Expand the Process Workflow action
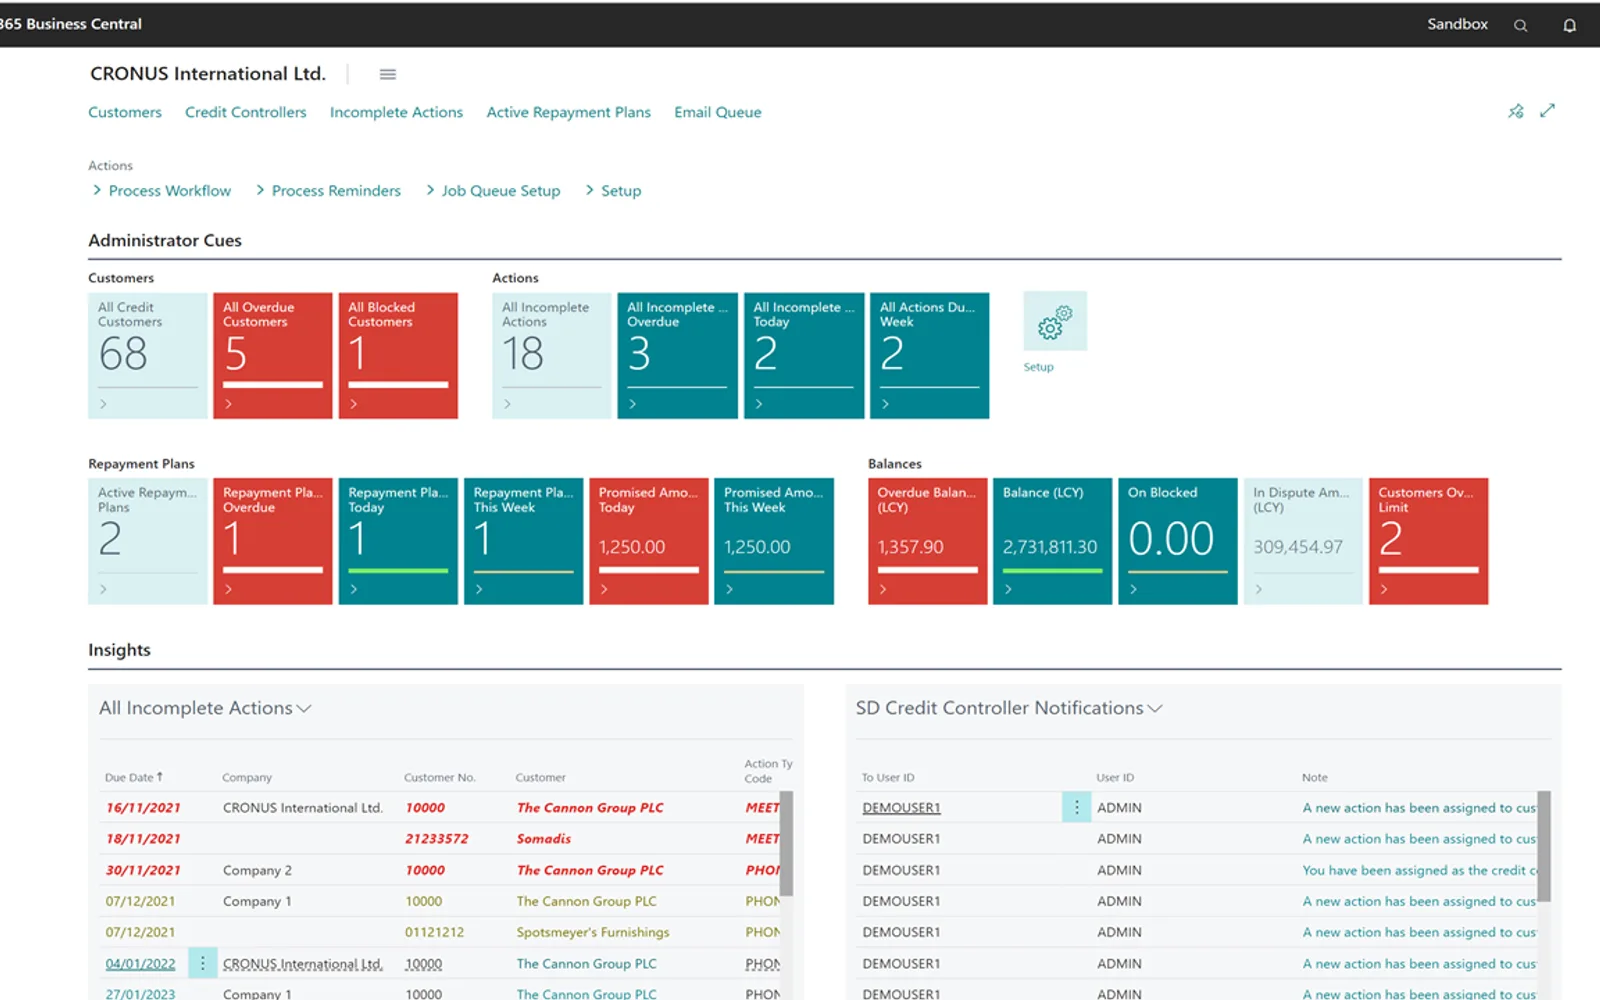The image size is (1600, 1000). 161,190
